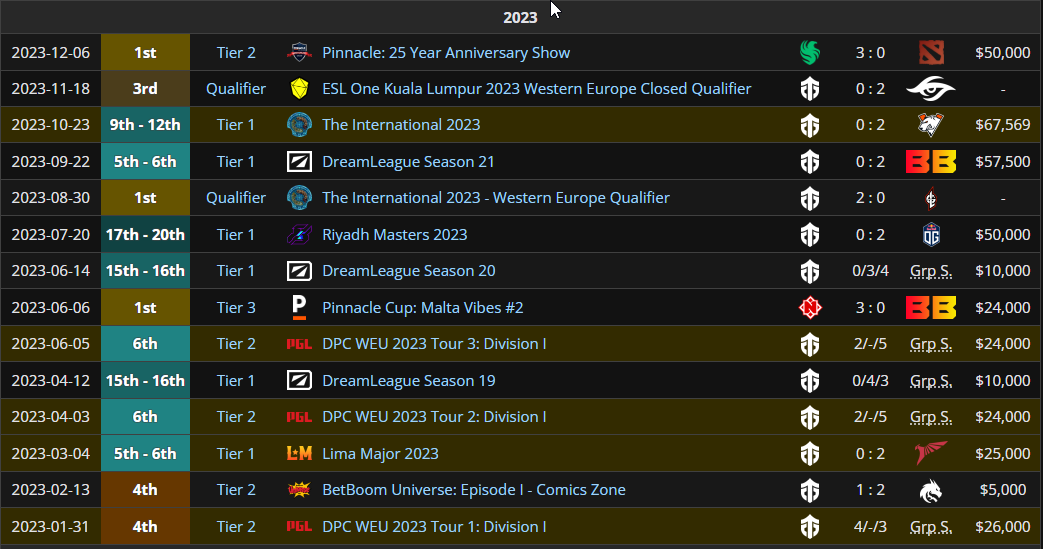Click the 2023 section header
This screenshot has height=549, width=1043.
click(520, 17)
